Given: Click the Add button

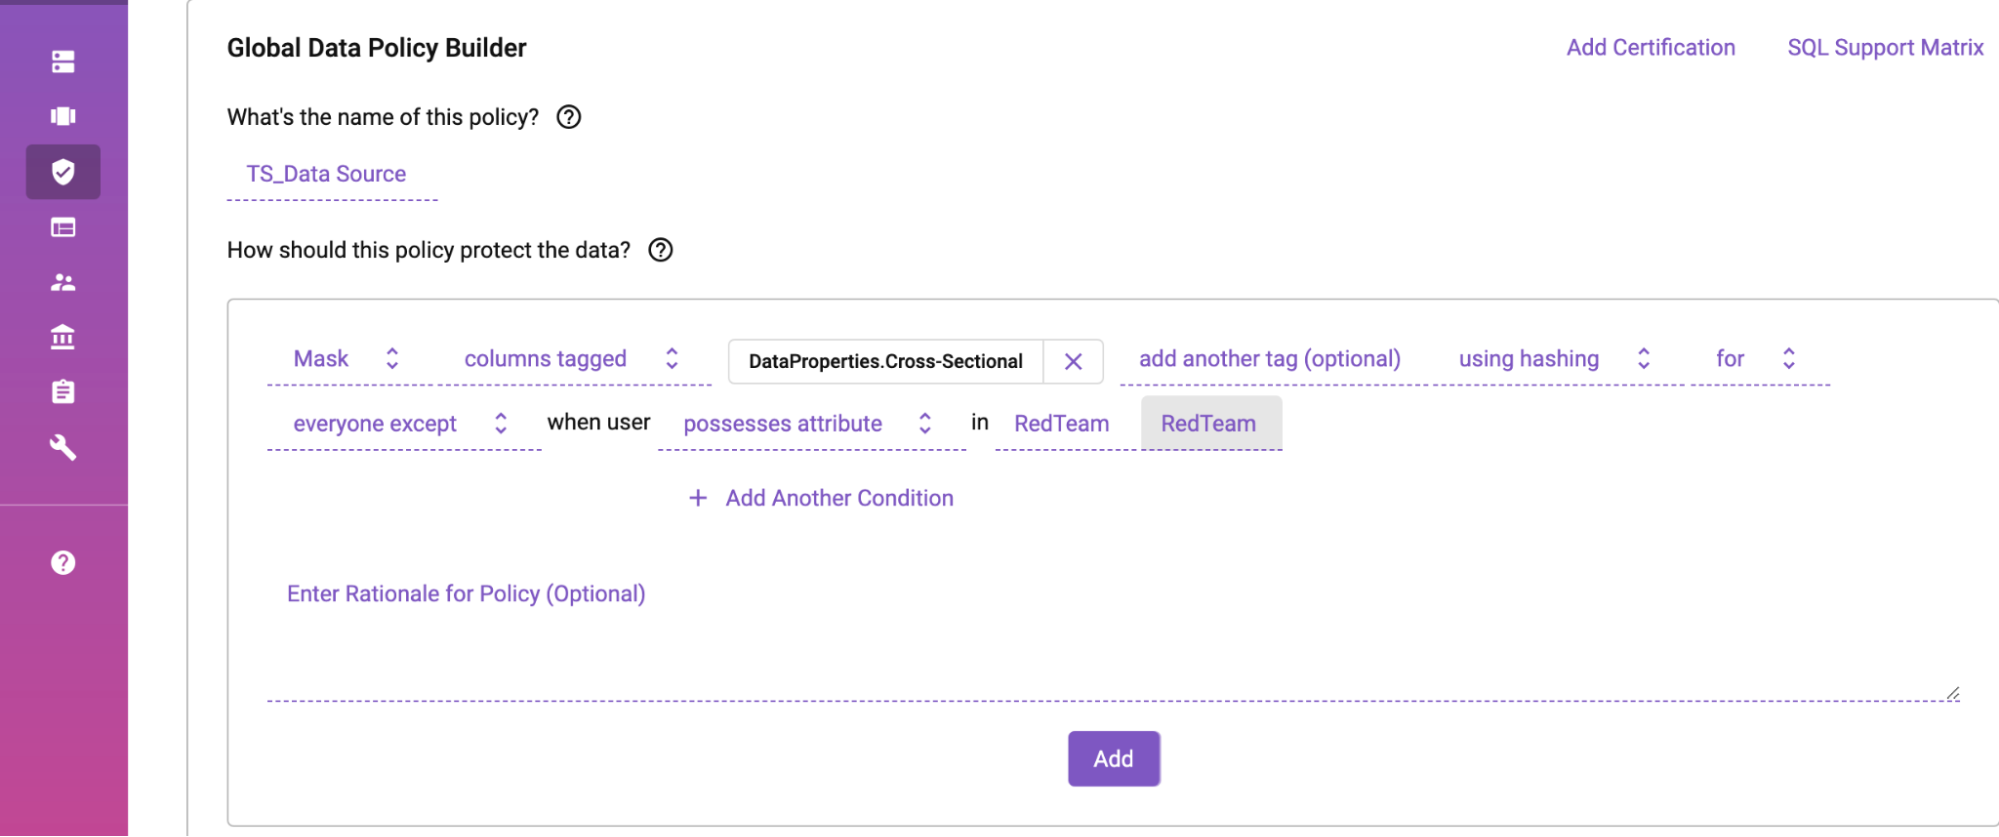Looking at the screenshot, I should point(1114,759).
